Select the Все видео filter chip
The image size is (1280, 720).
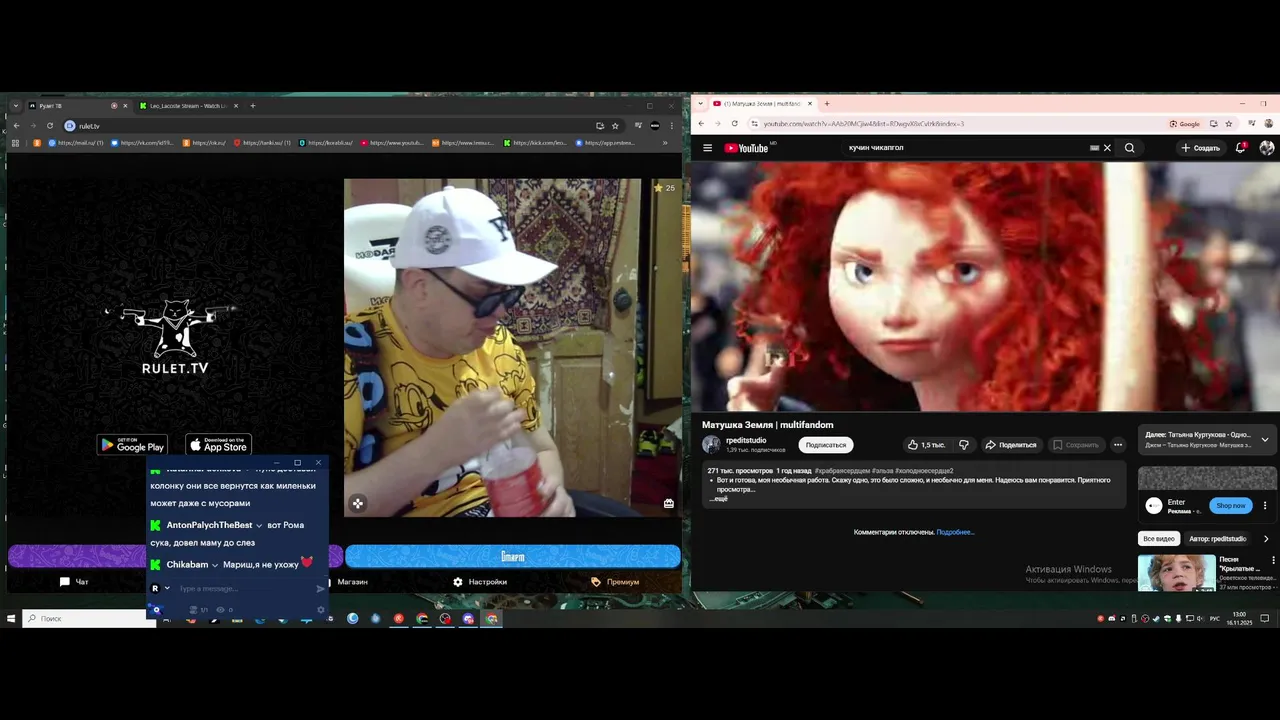pyautogui.click(x=1159, y=539)
